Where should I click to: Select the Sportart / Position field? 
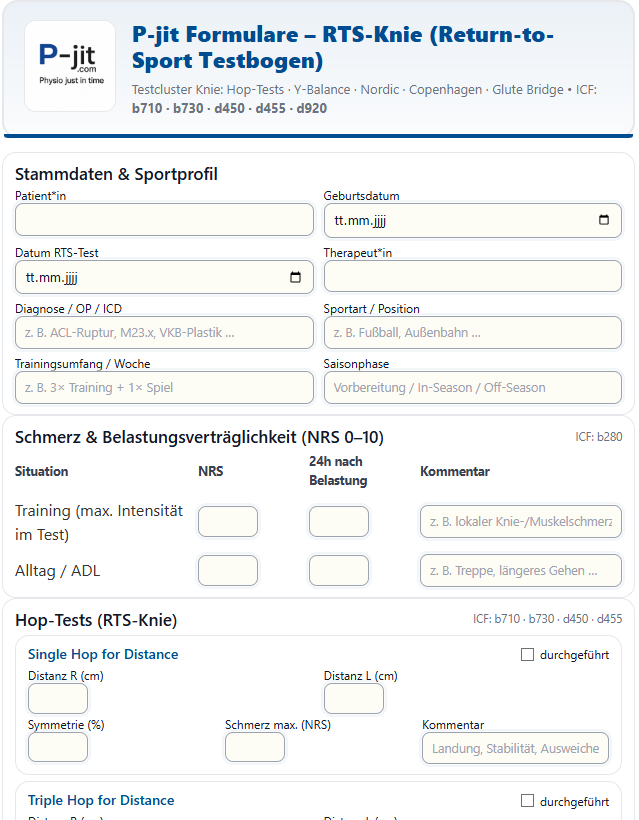point(473,333)
